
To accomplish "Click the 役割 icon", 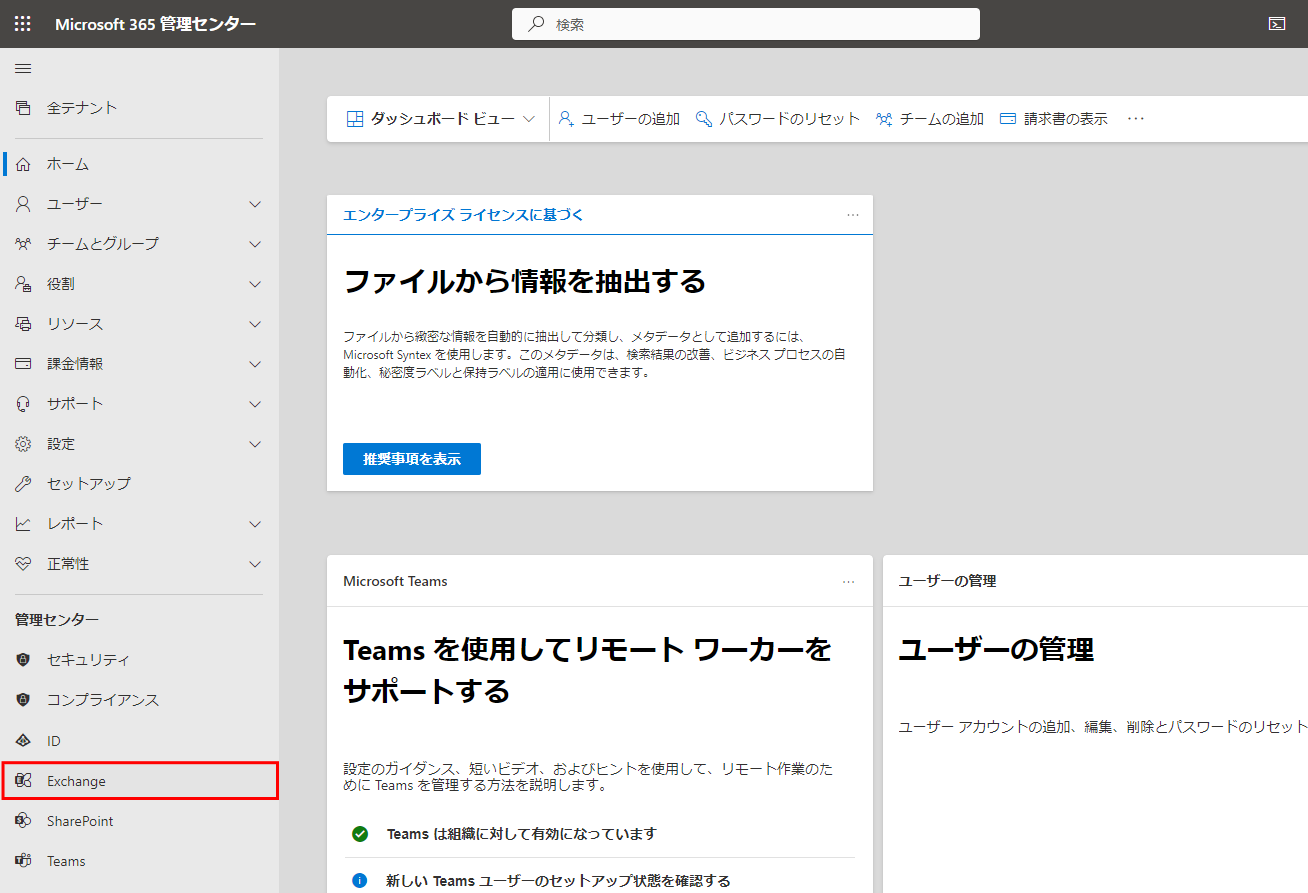I will click(23, 284).
